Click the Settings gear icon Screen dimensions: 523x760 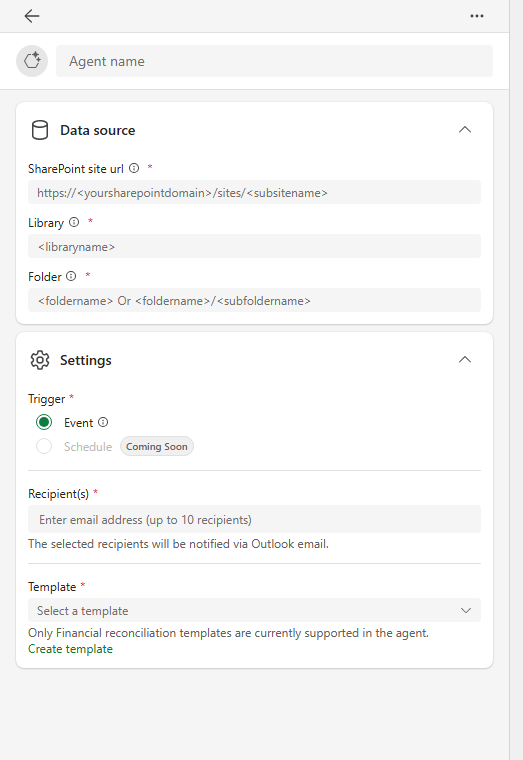click(40, 360)
